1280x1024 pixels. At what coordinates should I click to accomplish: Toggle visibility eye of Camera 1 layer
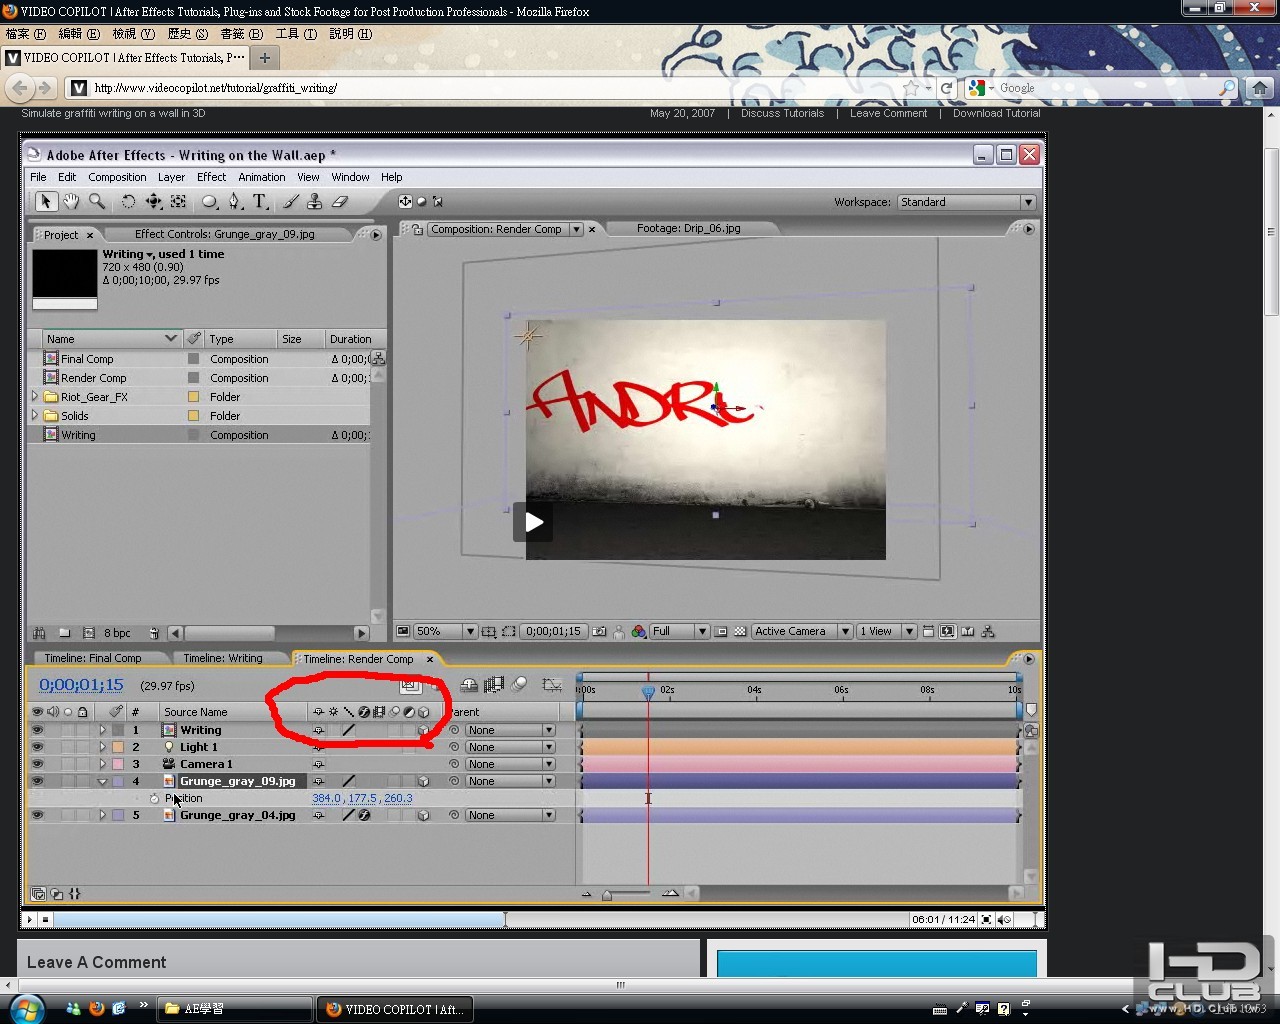click(x=37, y=764)
